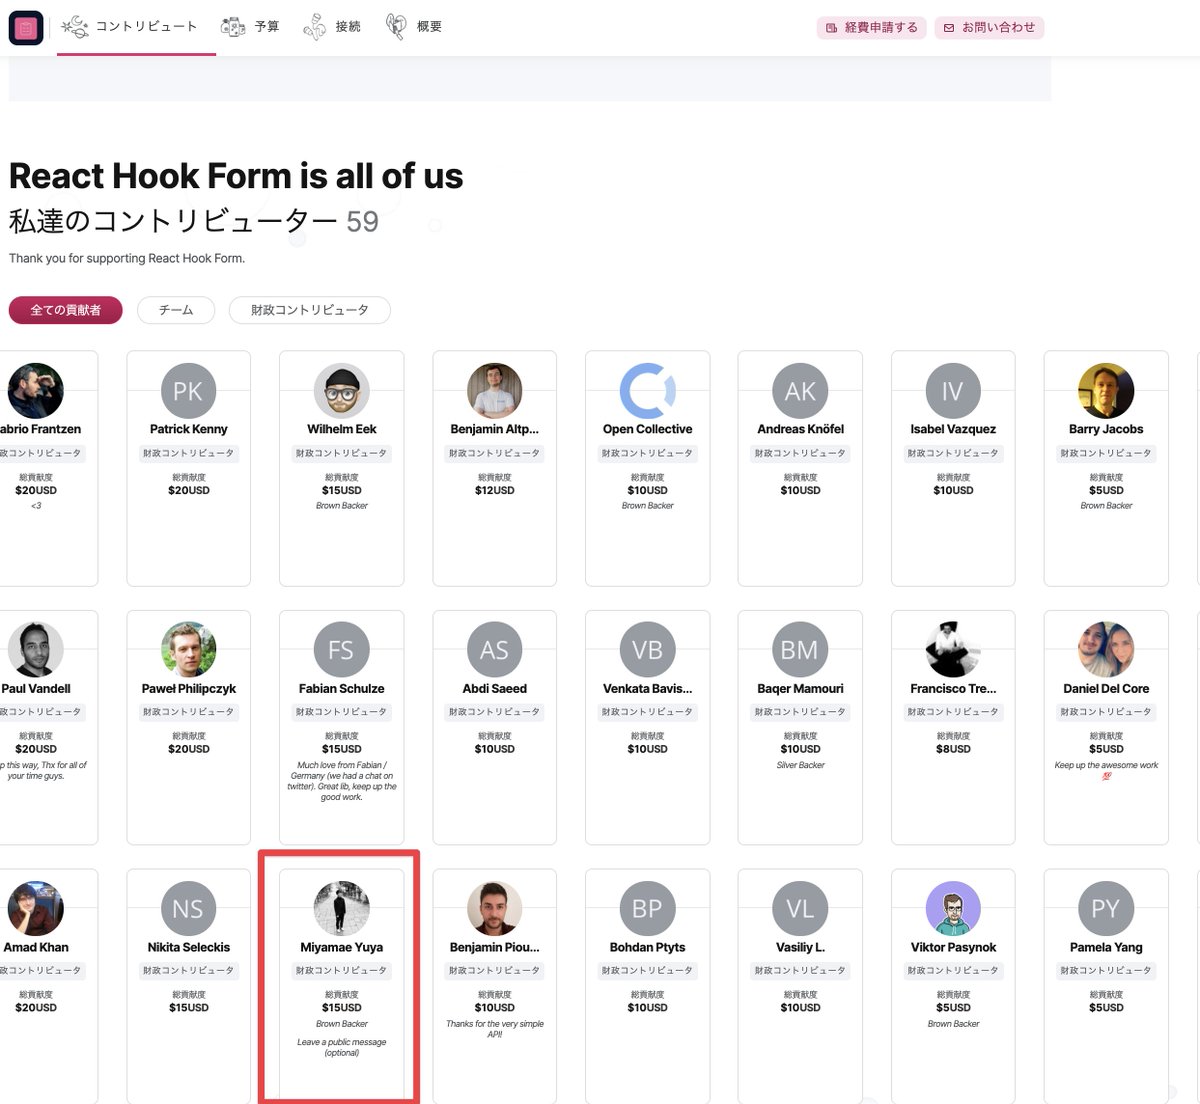Viewport: 1200px width, 1104px height.
Task: Open Viktor Pasynok's name link
Action: (x=953, y=947)
